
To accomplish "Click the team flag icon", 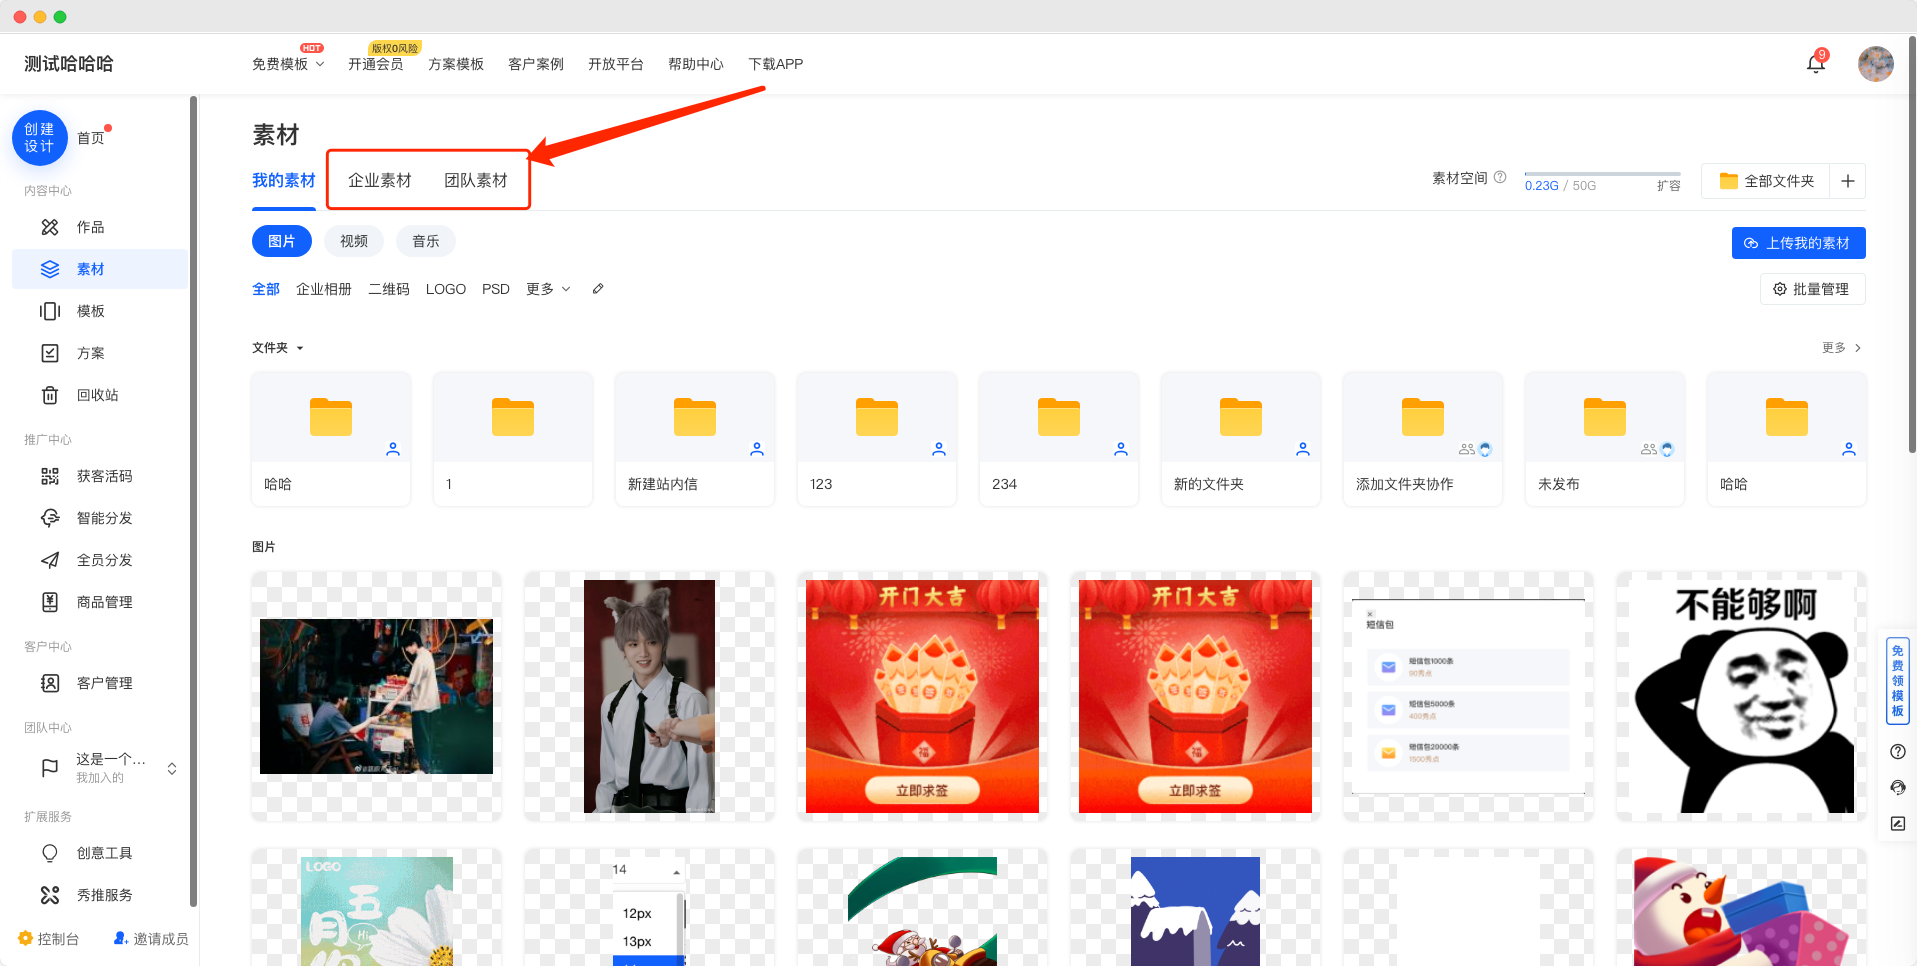I will coord(50,768).
